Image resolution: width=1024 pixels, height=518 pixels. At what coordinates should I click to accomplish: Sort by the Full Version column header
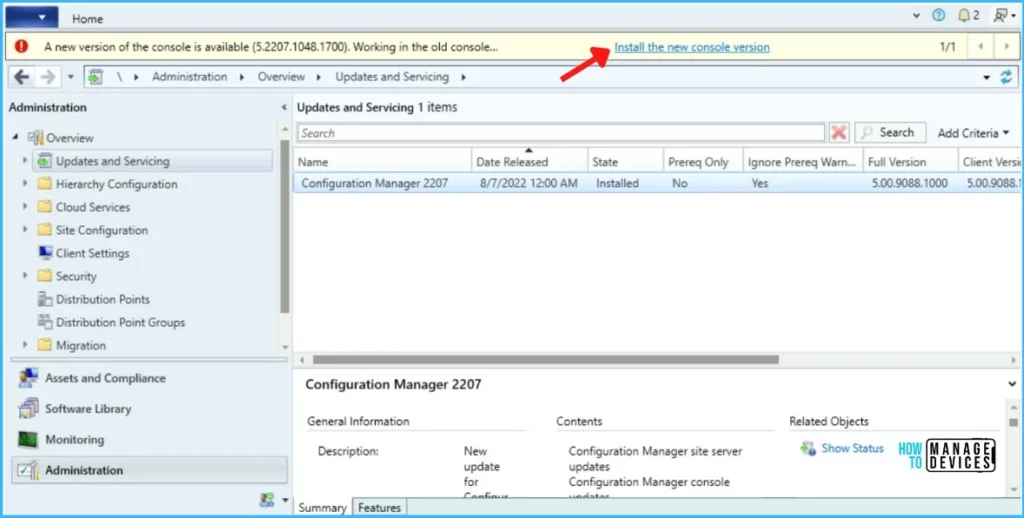(x=910, y=162)
